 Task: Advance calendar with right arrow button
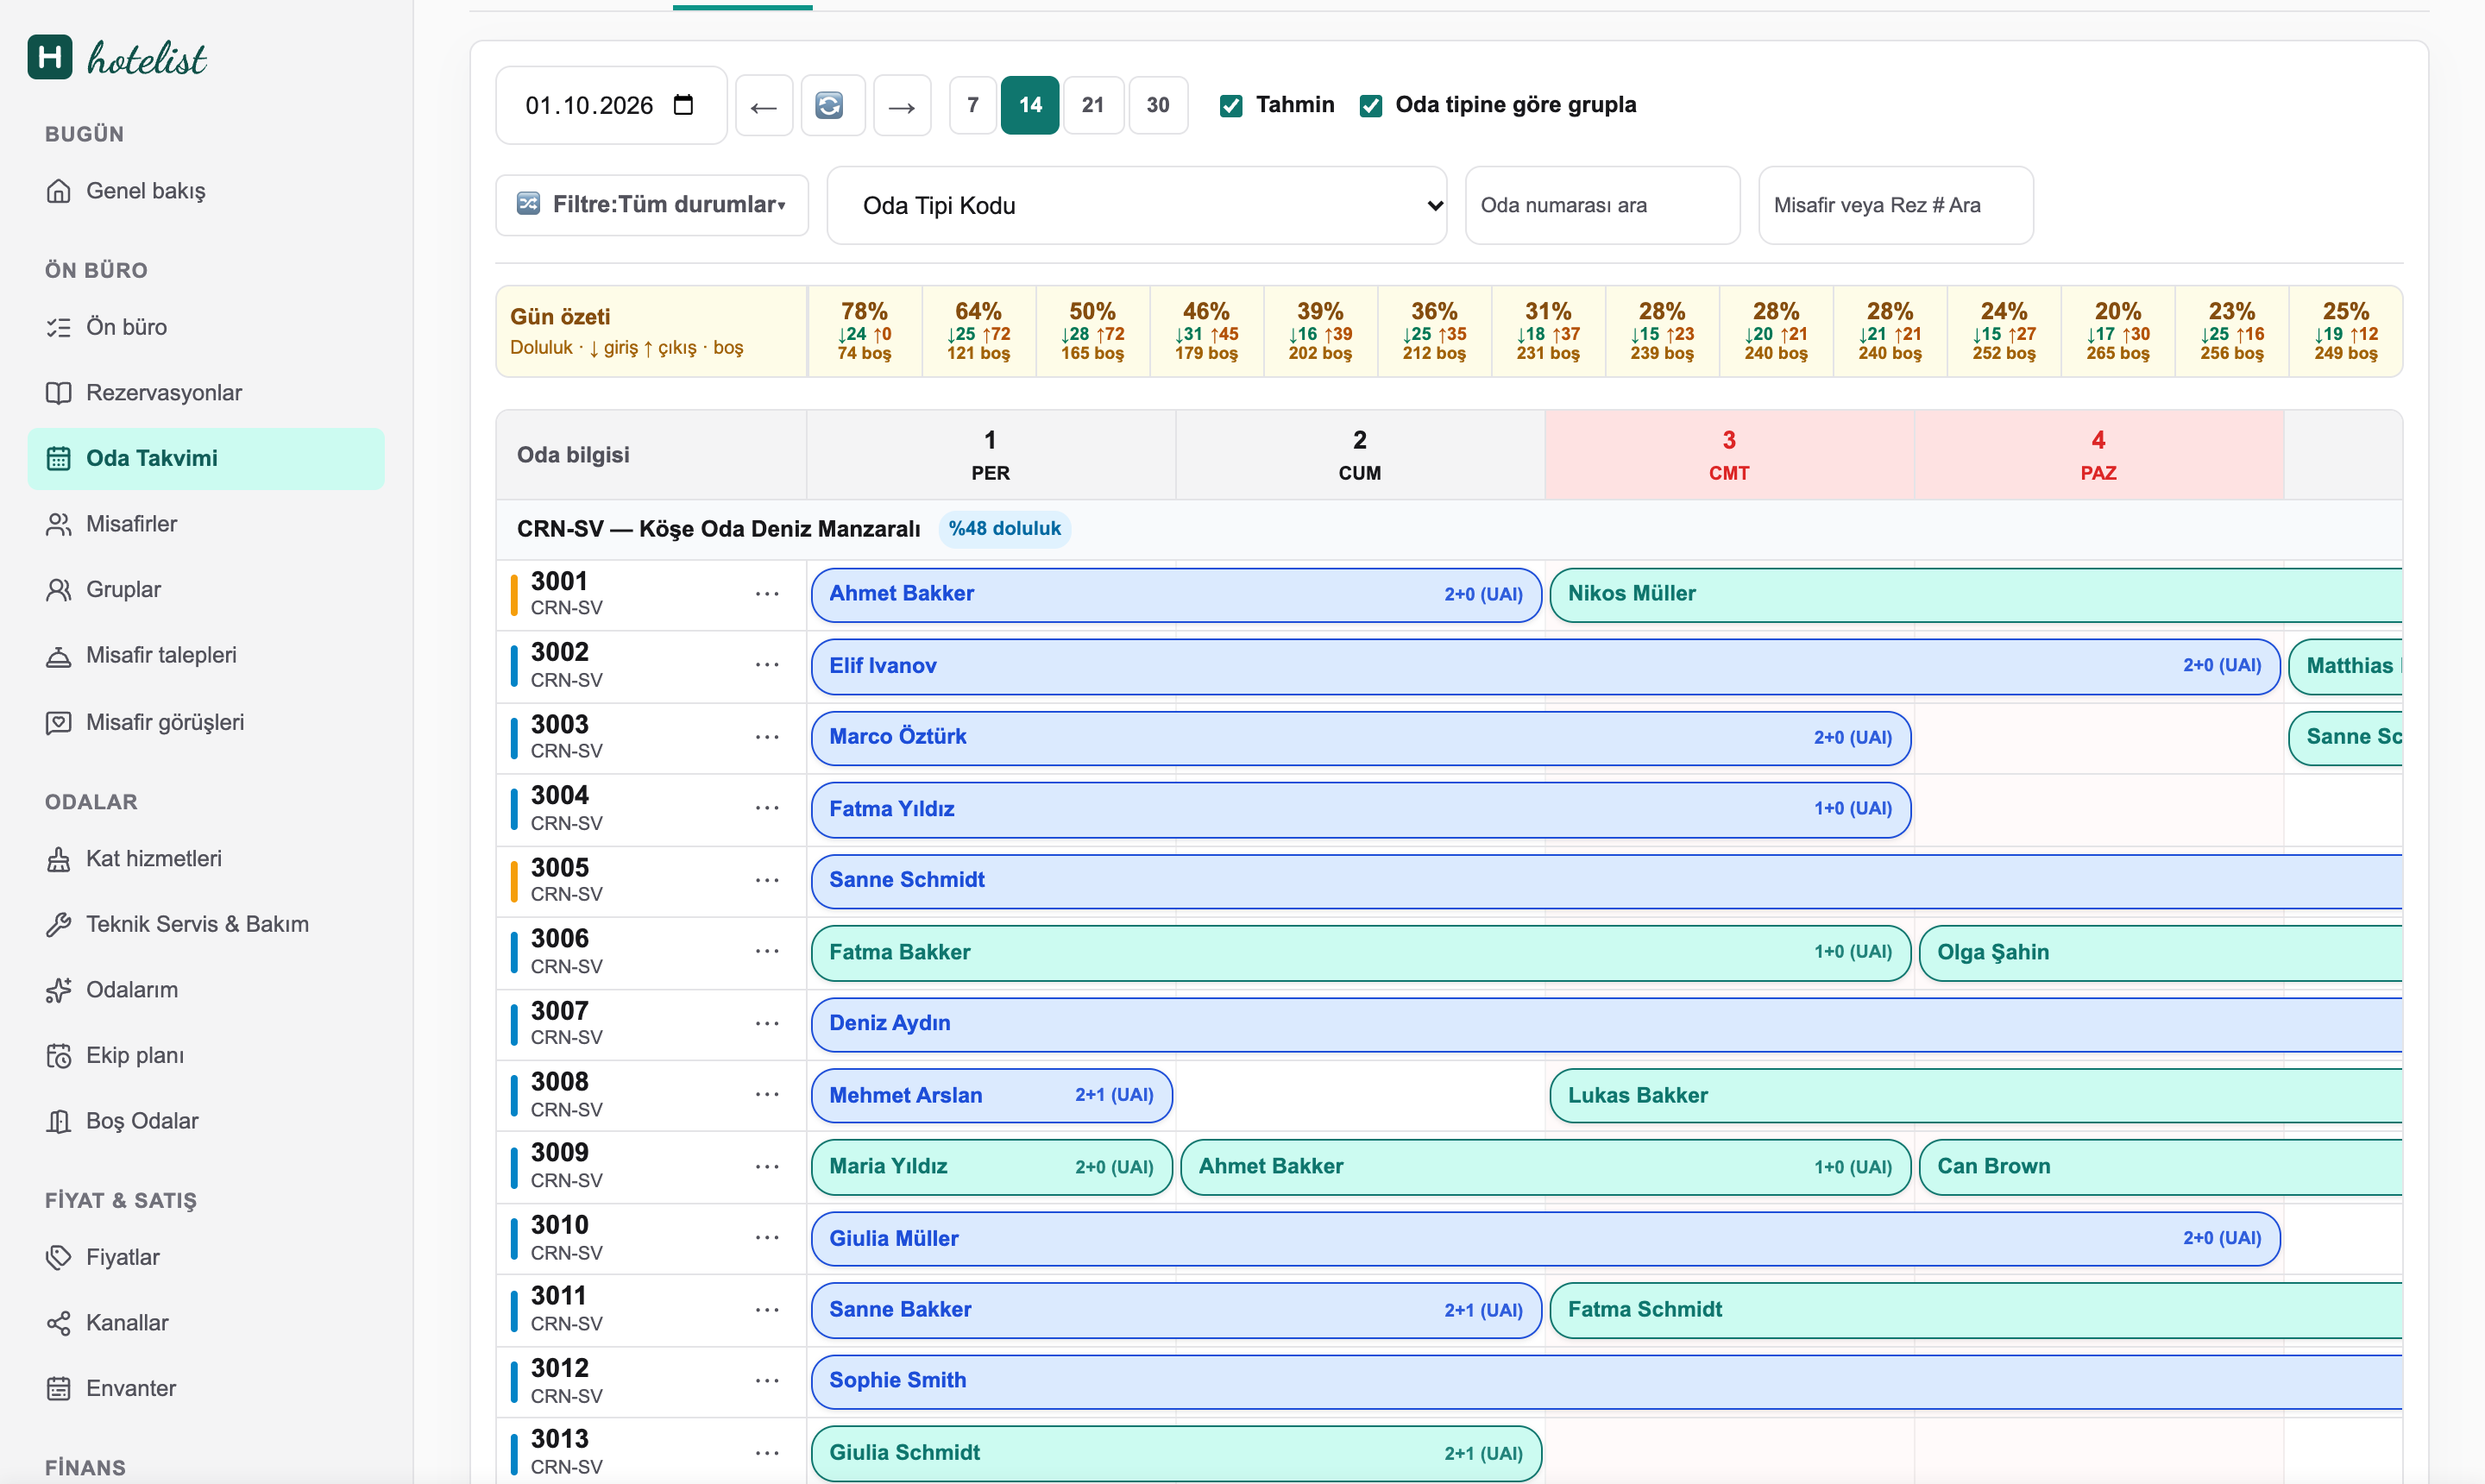click(x=902, y=105)
